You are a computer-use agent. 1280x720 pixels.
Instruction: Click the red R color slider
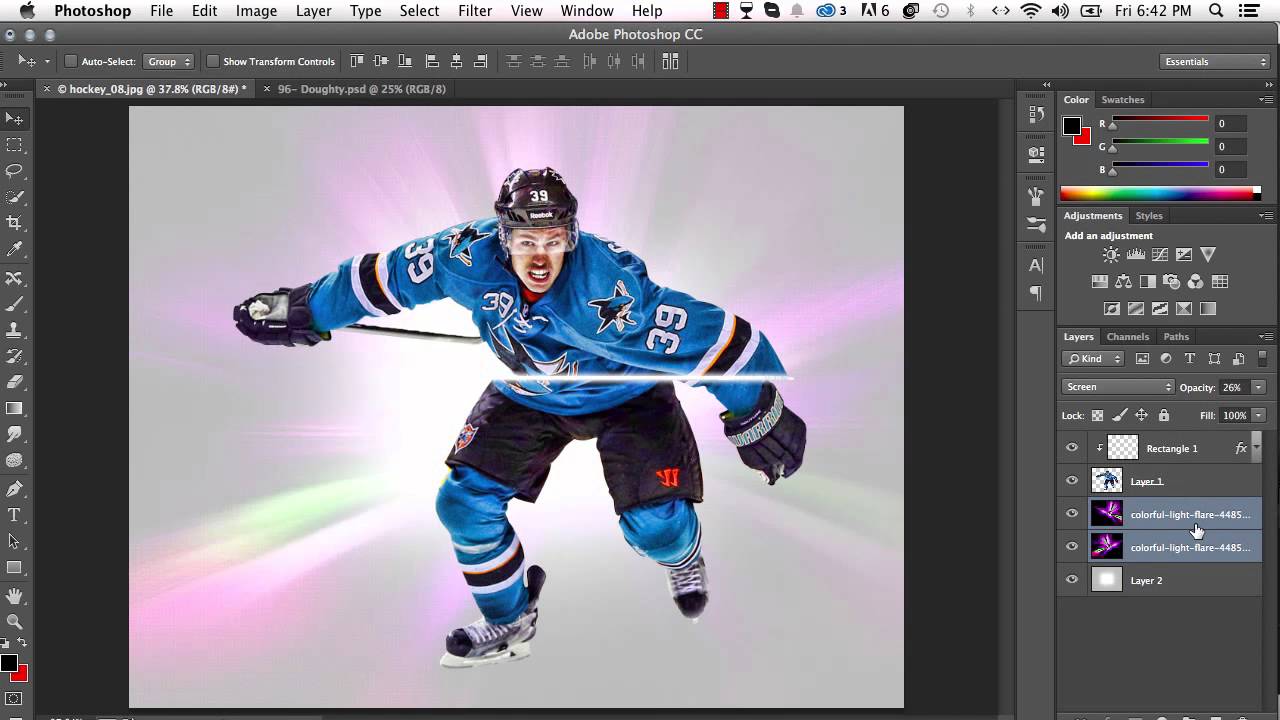click(x=1160, y=120)
